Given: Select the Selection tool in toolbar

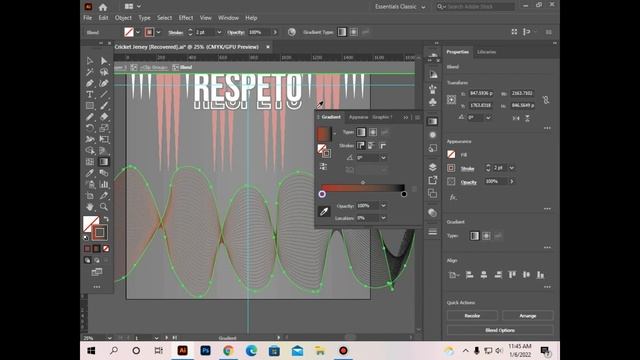Looking at the screenshot, I should pyautogui.click(x=90, y=61).
